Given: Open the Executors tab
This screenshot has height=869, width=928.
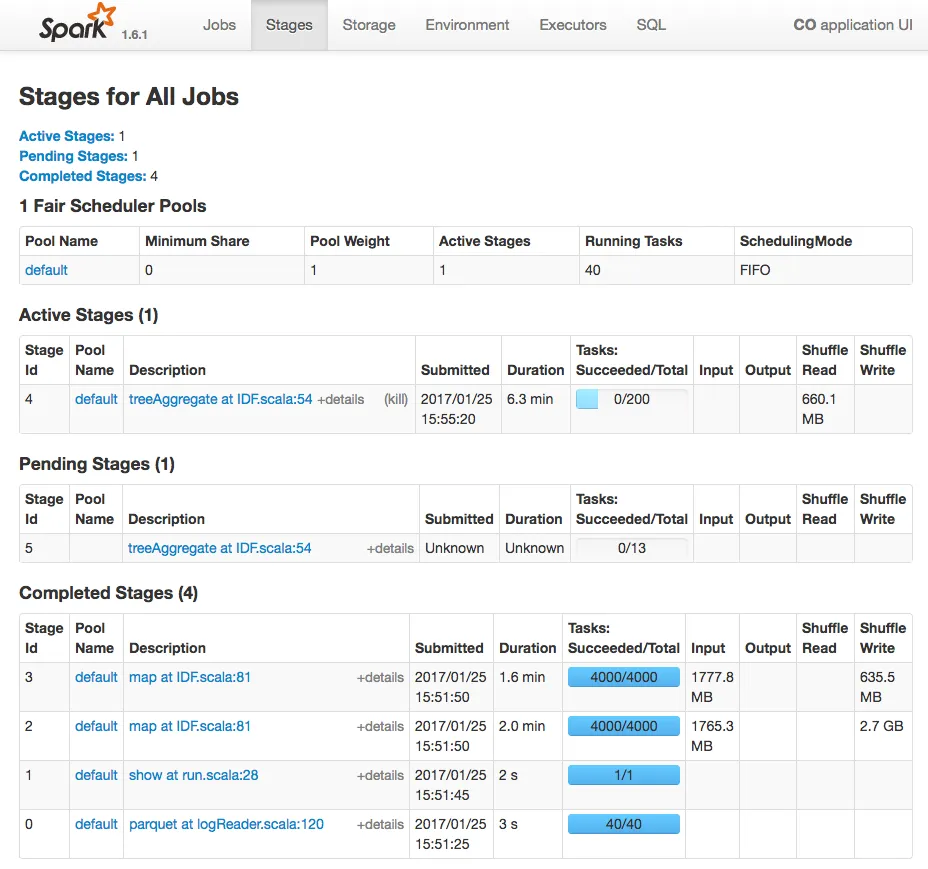Looking at the screenshot, I should click(572, 25).
